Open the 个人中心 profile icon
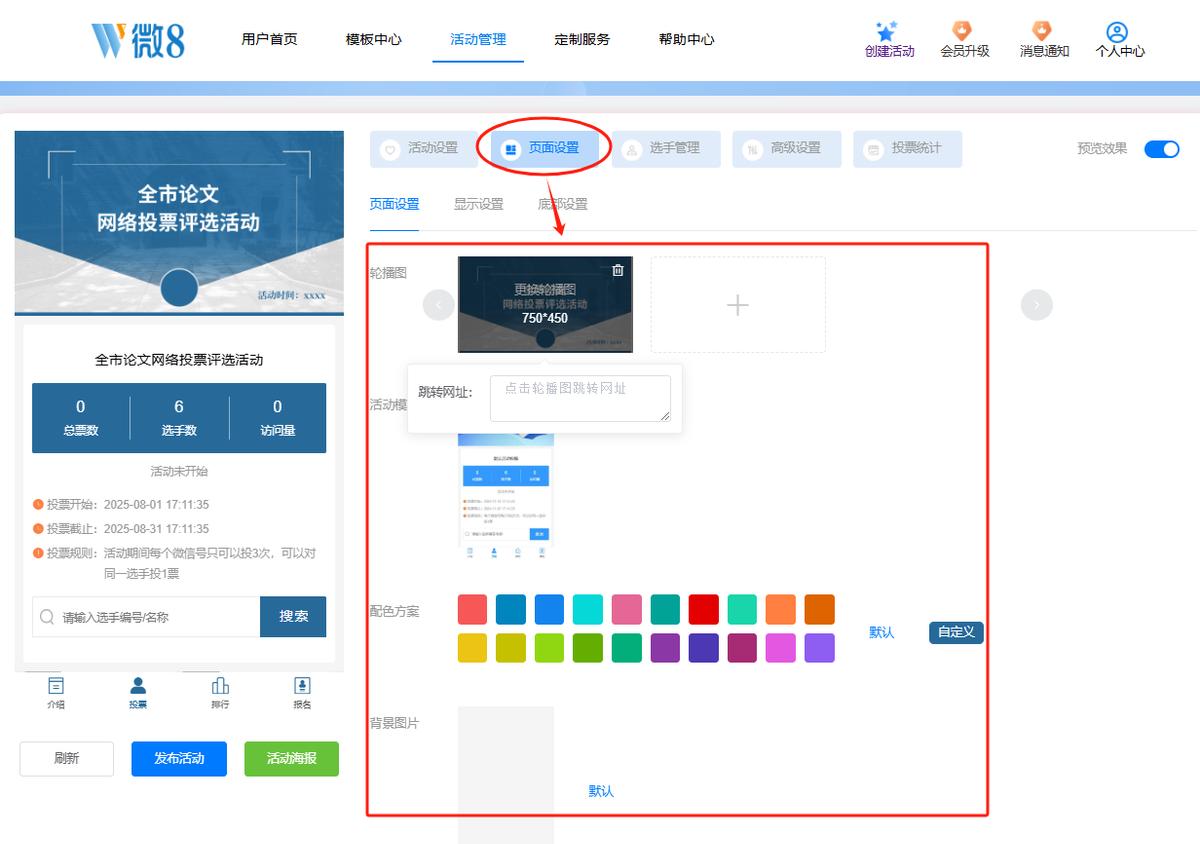 (x=1117, y=33)
